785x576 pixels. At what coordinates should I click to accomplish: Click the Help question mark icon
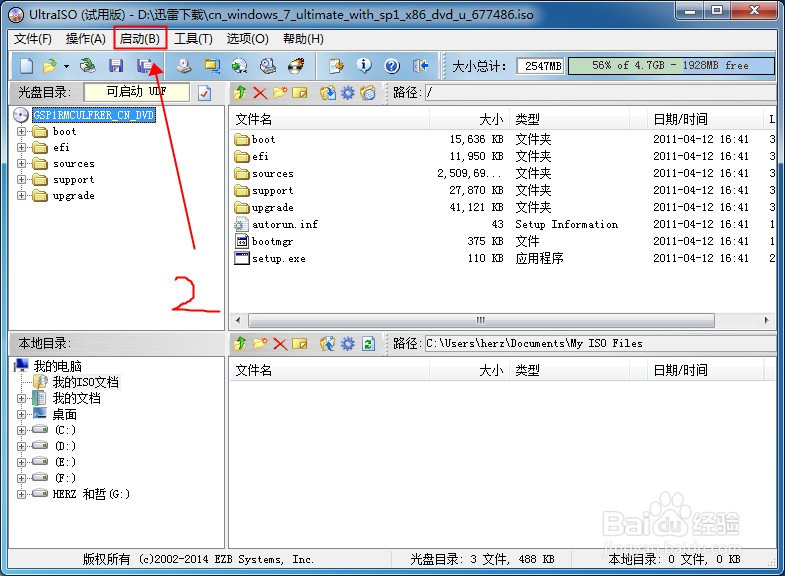tap(392, 66)
